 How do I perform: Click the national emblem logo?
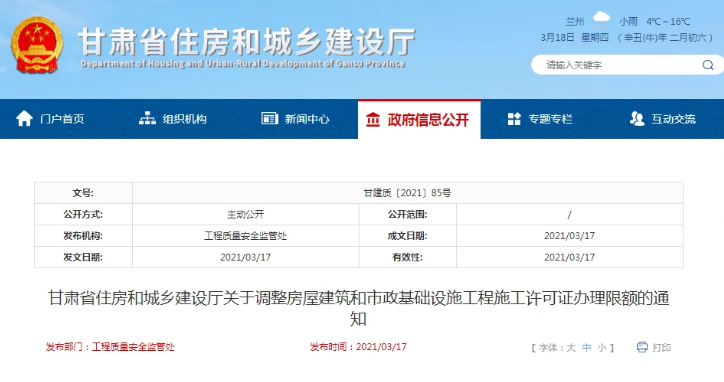point(37,45)
